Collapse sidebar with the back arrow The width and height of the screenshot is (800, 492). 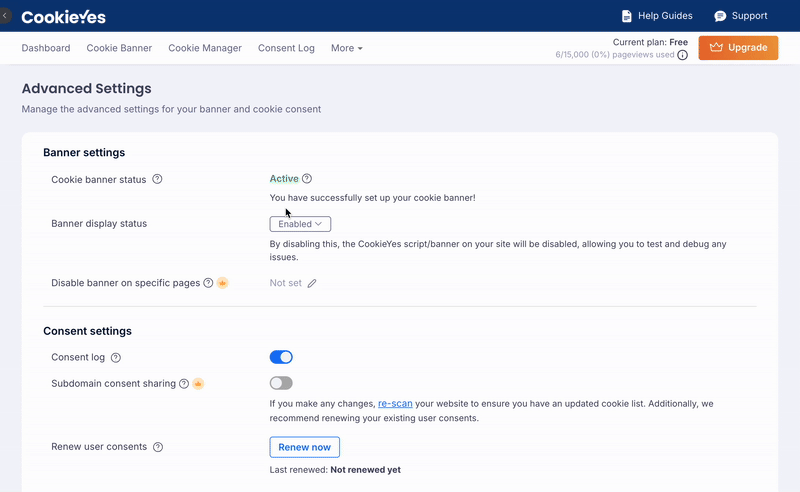[5, 16]
